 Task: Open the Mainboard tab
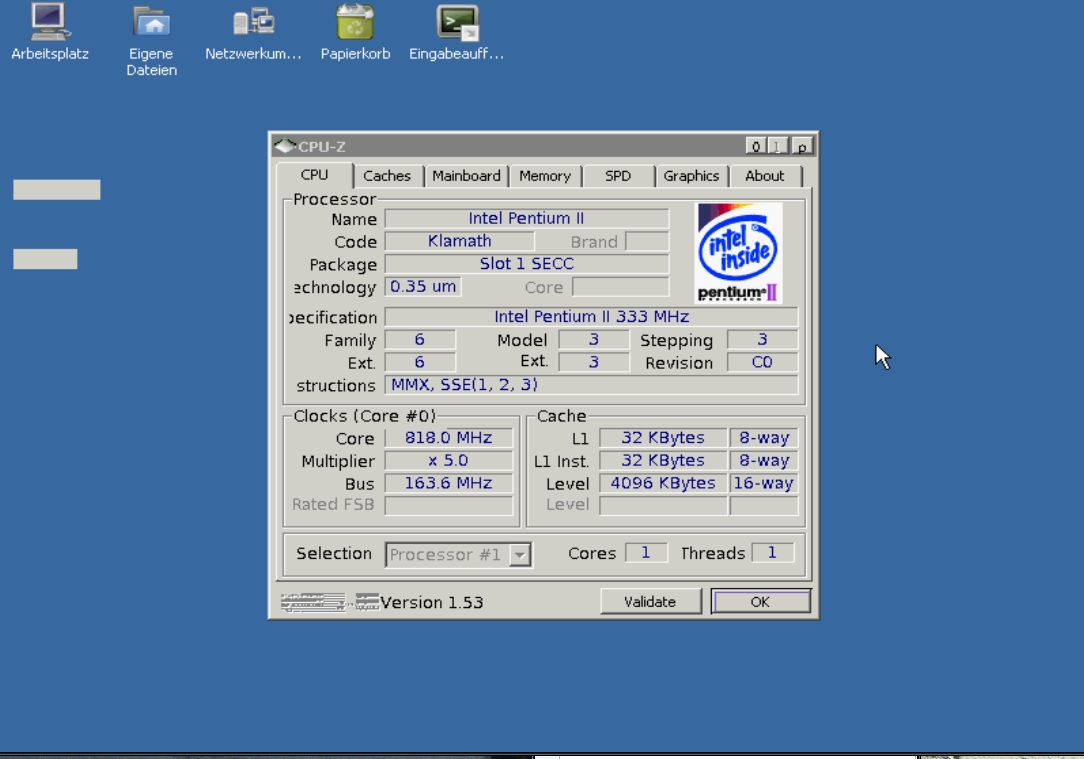click(x=466, y=176)
